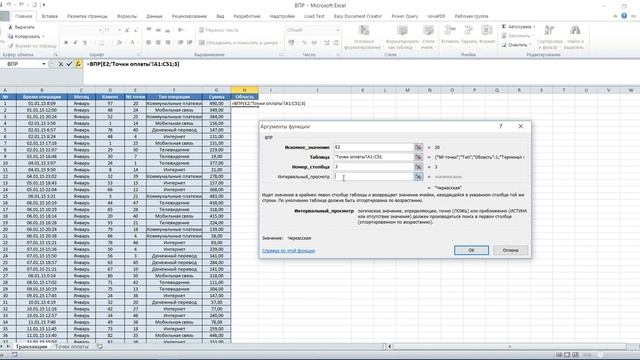The image size is (640, 360).
Task: Open help question mark in dialog title
Action: point(500,127)
